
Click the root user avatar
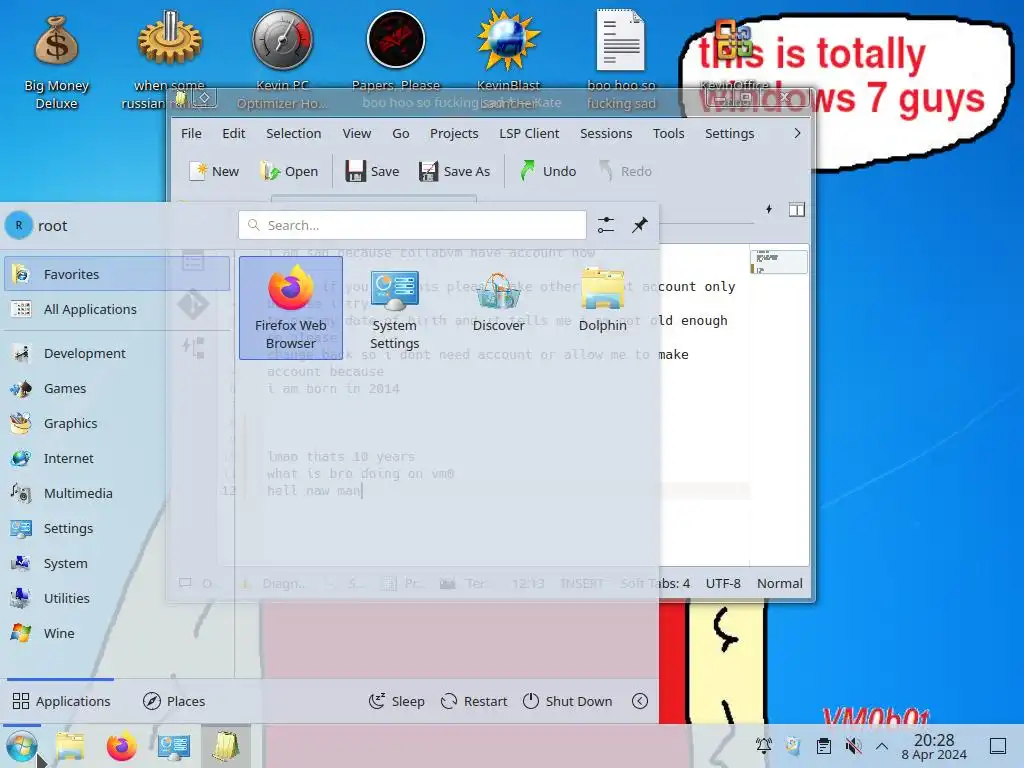[x=19, y=225]
